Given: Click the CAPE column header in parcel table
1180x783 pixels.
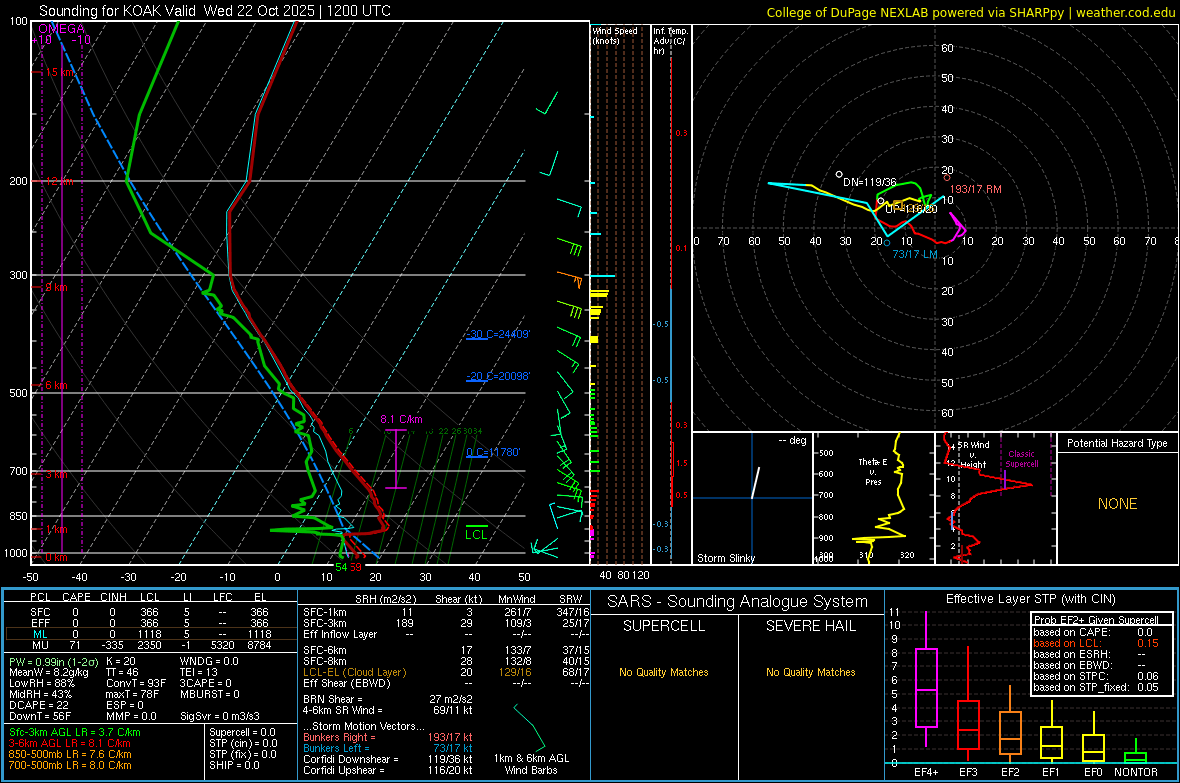Looking at the screenshot, I should point(76,597).
